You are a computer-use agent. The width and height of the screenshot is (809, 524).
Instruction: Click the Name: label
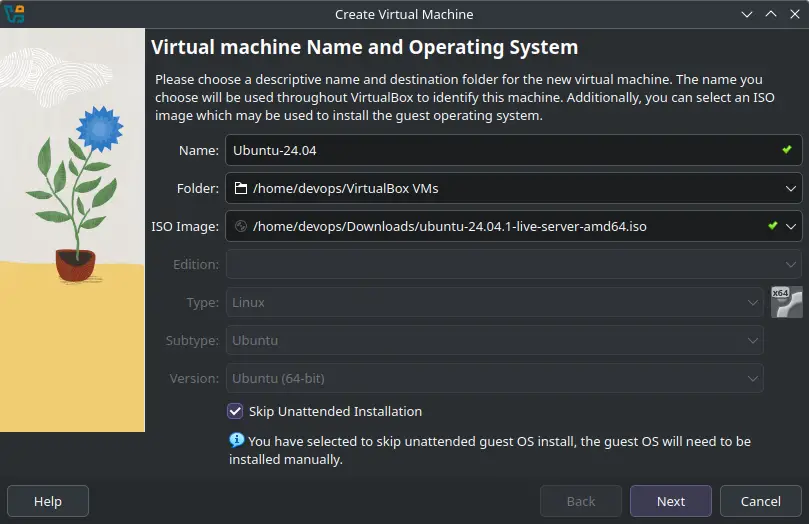coord(199,150)
